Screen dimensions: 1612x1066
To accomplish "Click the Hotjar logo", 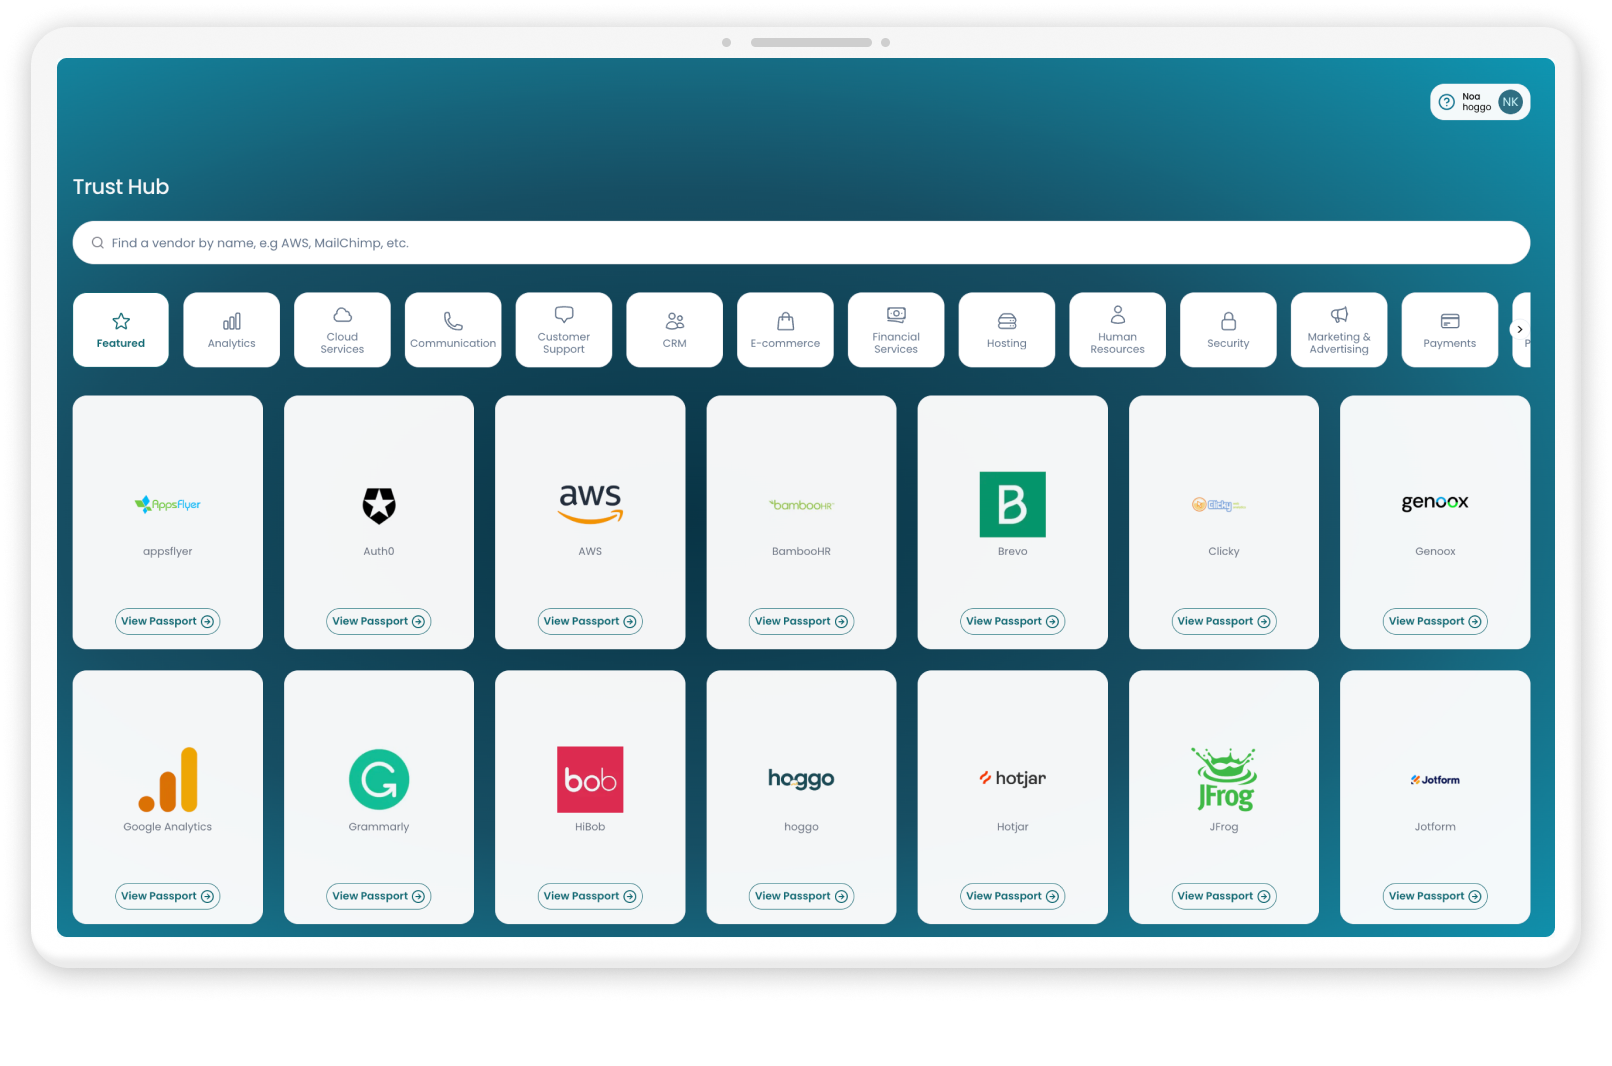I will 1012,778.
